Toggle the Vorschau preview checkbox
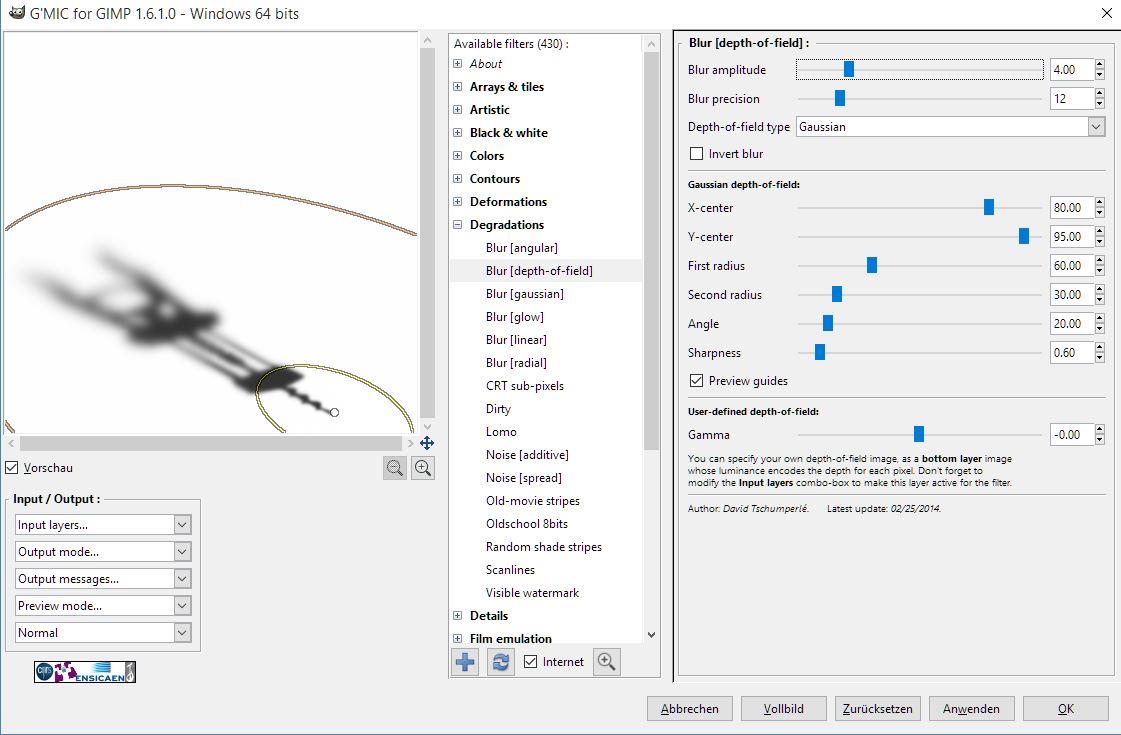This screenshot has height=735, width=1121. [x=11, y=468]
